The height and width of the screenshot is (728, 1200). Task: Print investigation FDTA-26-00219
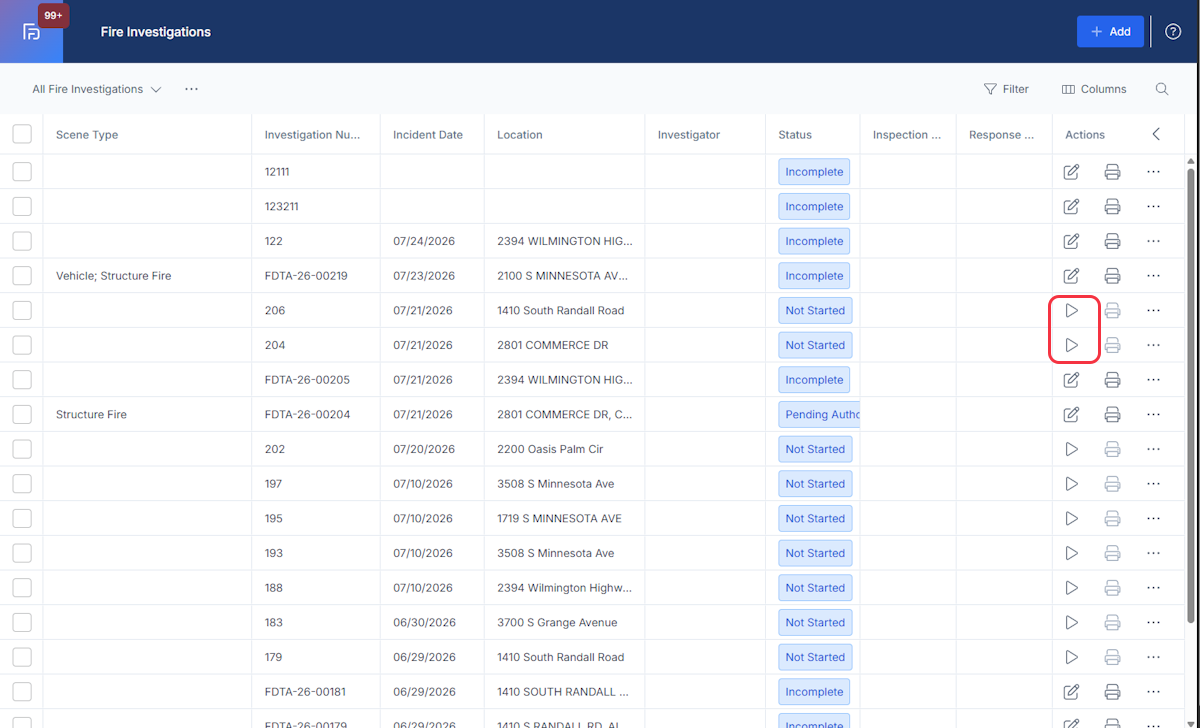[x=1112, y=276]
